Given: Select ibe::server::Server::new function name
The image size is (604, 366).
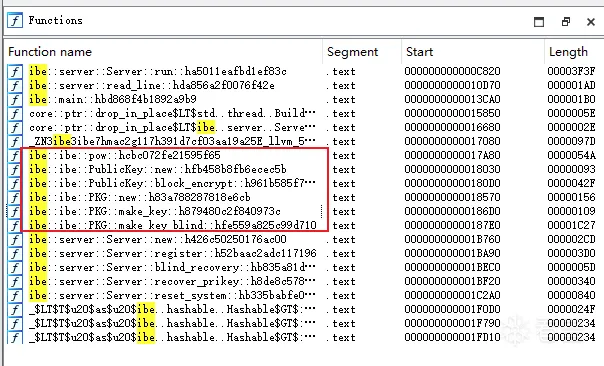Looking at the screenshot, I should tap(158, 240).
